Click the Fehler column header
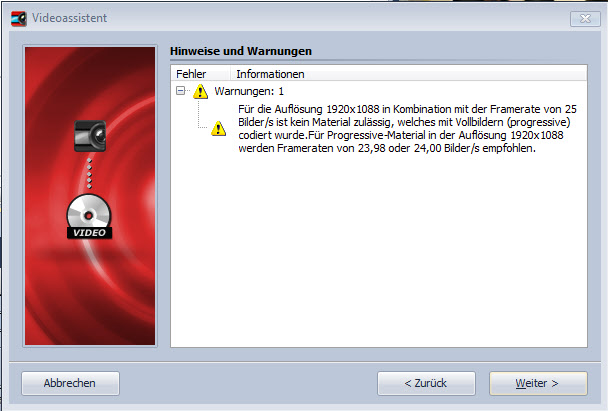 190,74
